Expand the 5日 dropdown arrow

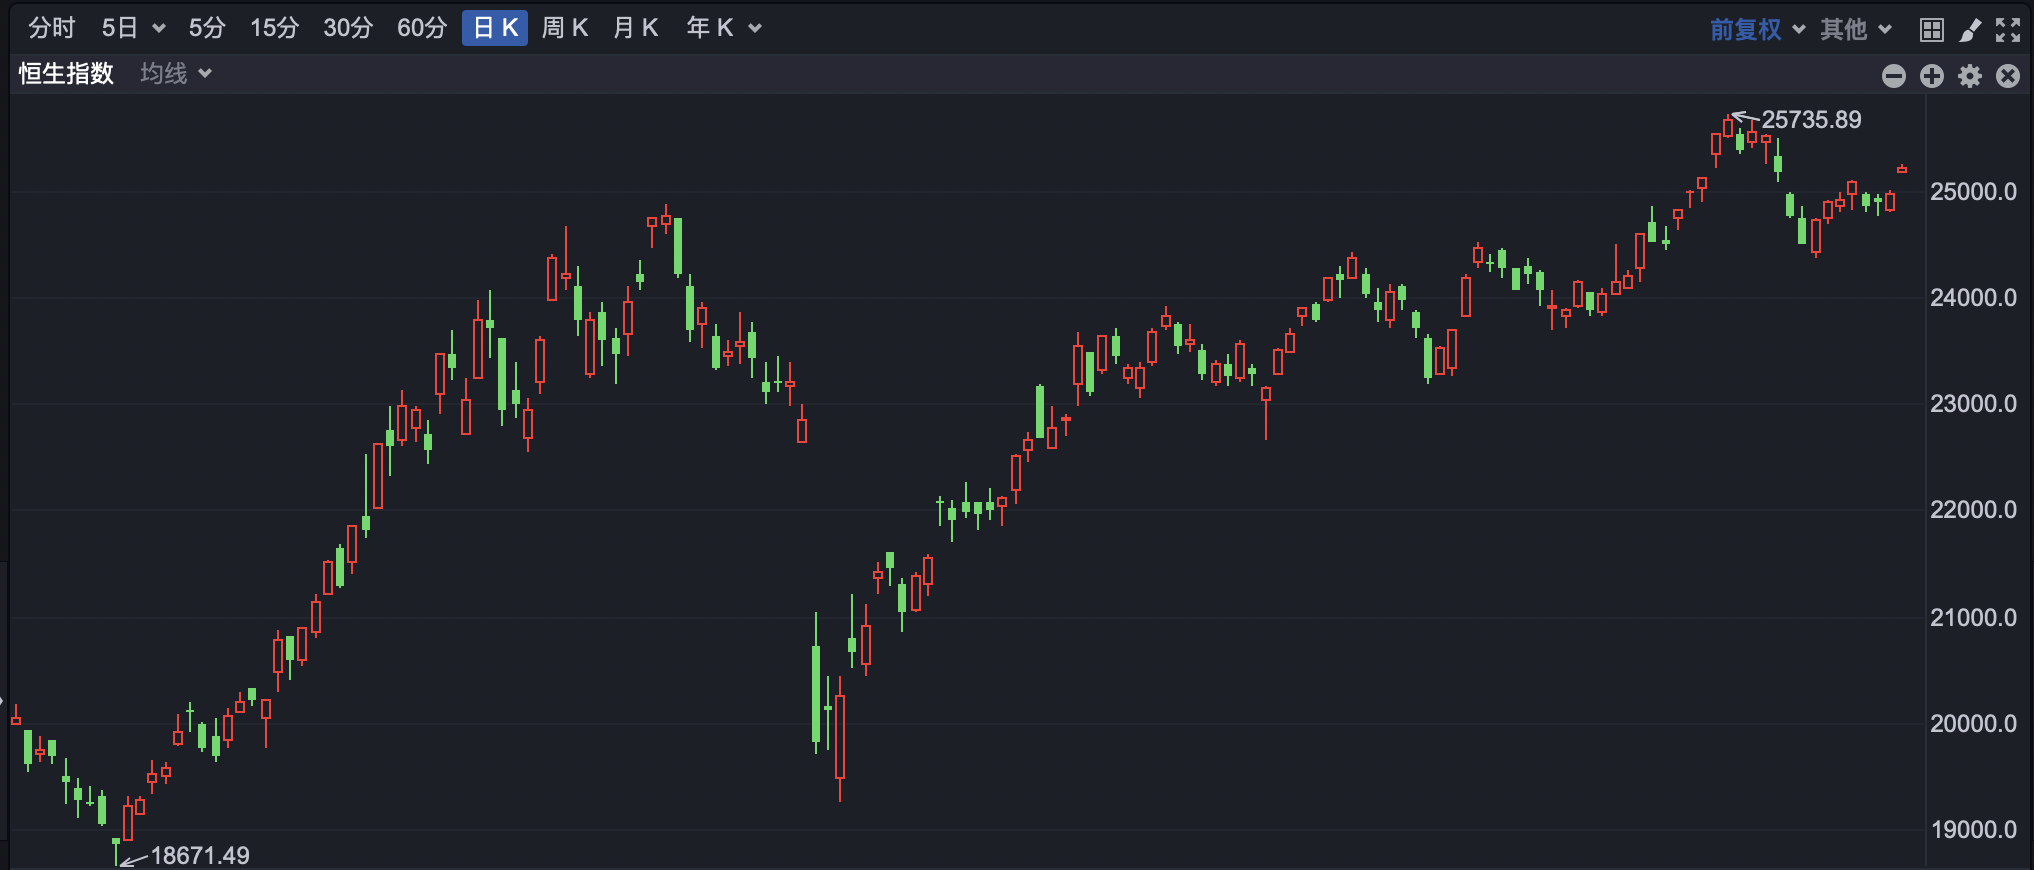158,29
